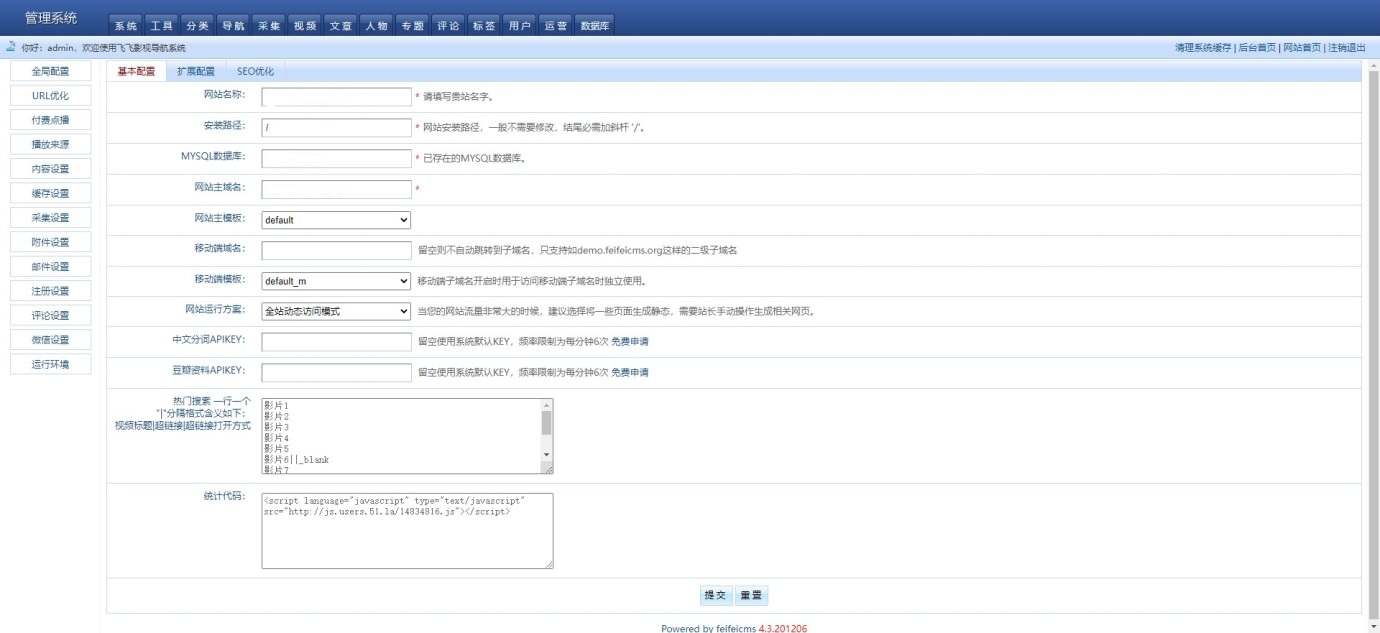Select 付费点播 in the sidebar
1380x633 pixels.
(50, 120)
